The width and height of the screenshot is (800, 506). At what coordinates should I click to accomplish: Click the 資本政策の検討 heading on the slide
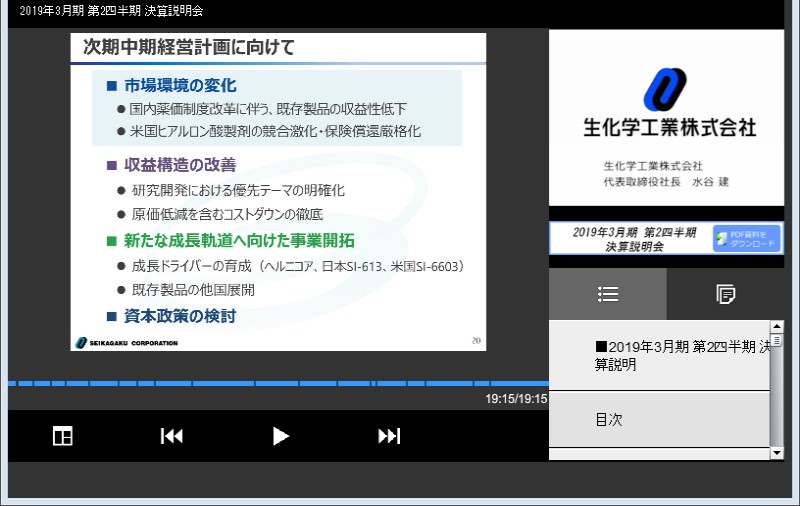pyautogui.click(x=180, y=316)
